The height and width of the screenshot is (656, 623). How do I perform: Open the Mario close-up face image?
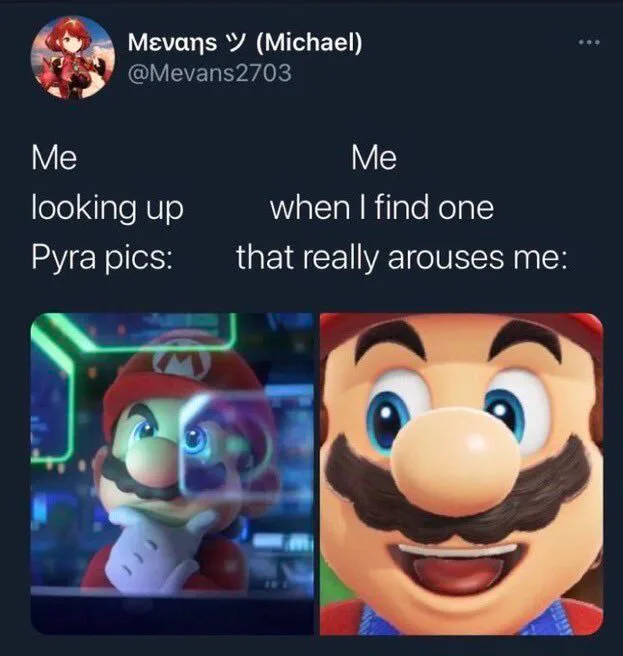[x=461, y=473]
